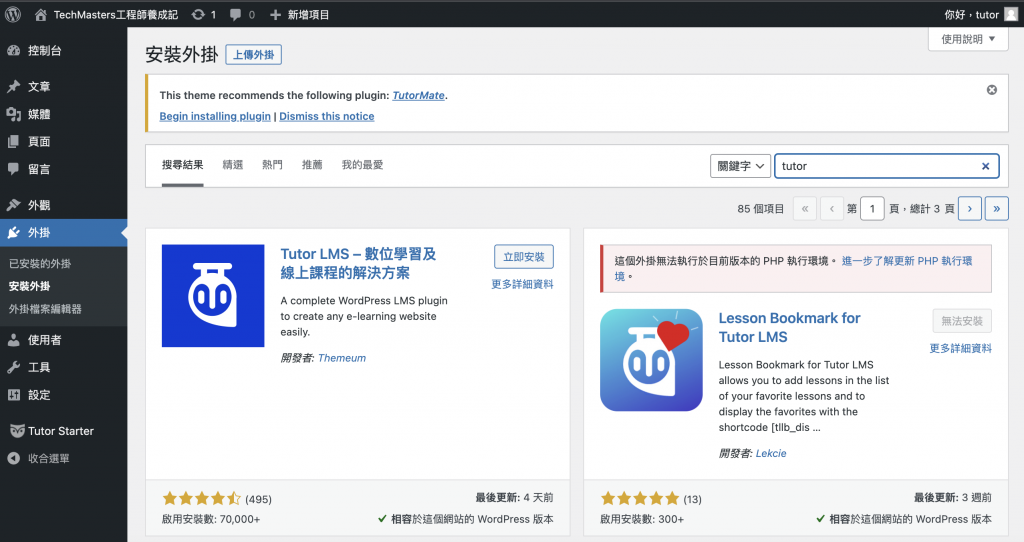1024x542 pixels.
Task: Open the Themeum developer link
Action: 342,358
